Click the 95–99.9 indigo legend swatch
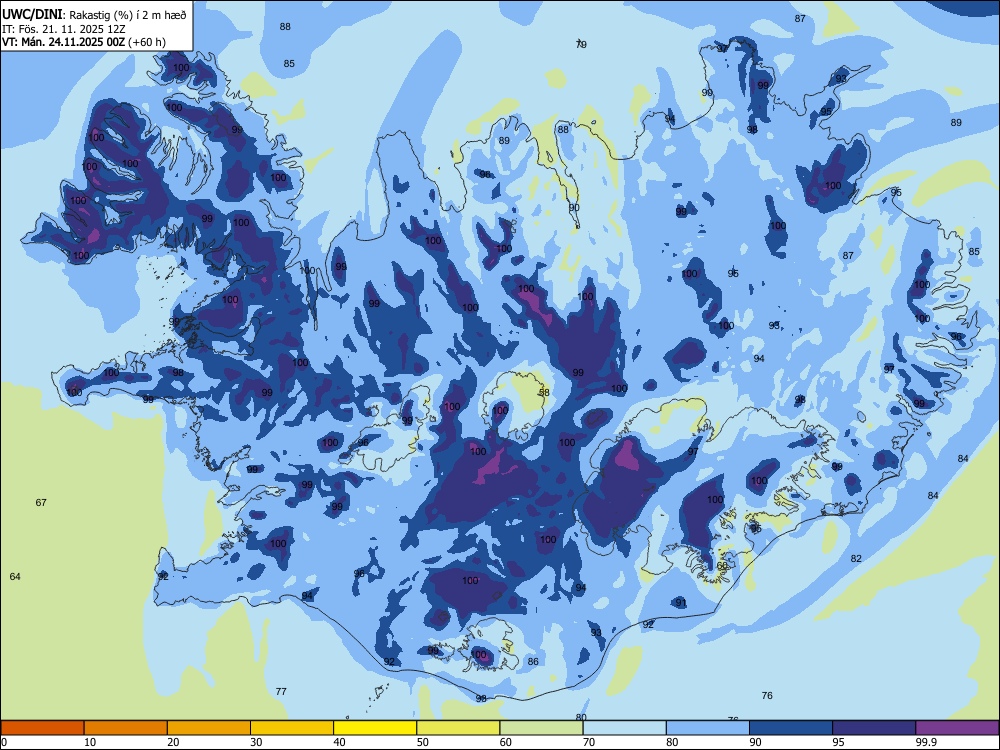Image resolution: width=1000 pixels, height=750 pixels. click(x=874, y=728)
